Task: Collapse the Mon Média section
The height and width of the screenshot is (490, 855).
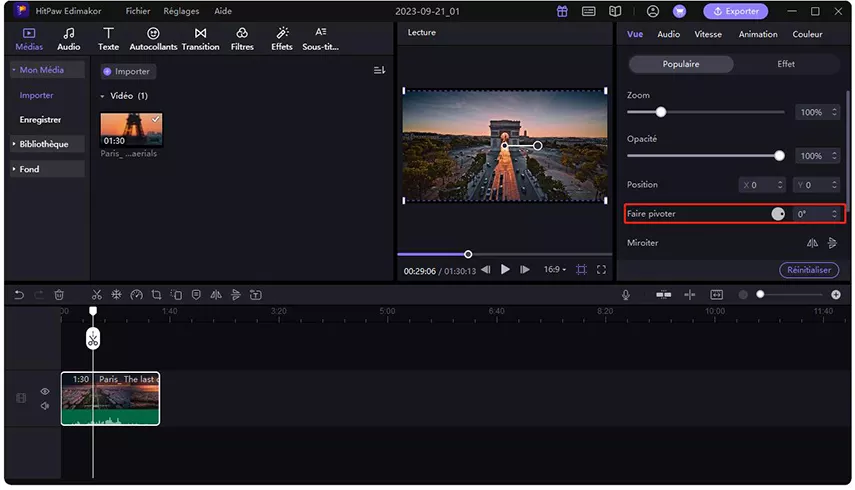Action: tap(14, 70)
